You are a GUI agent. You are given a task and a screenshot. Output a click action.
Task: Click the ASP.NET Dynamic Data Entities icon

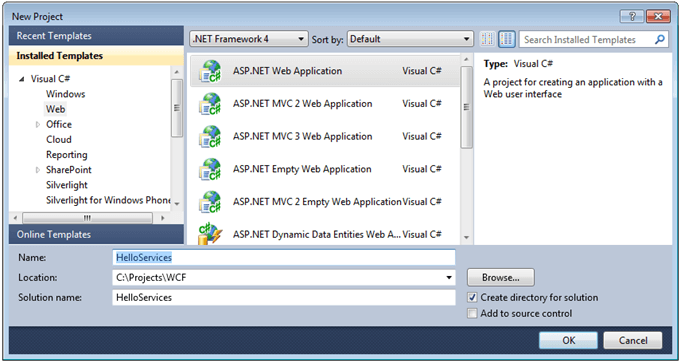pyautogui.click(x=210, y=234)
